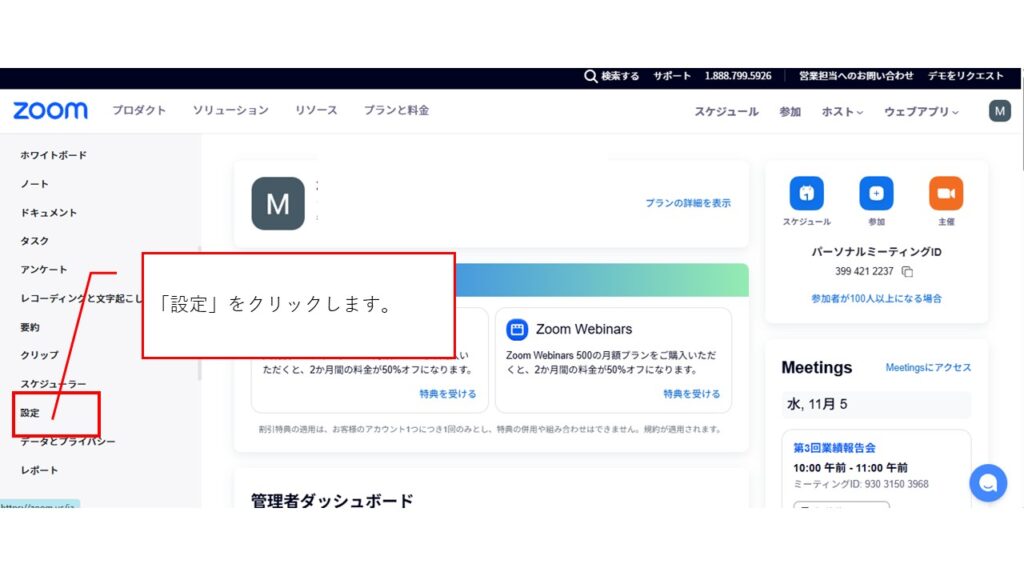
Task: Click the orange Host video camera icon
Action: pos(945,193)
